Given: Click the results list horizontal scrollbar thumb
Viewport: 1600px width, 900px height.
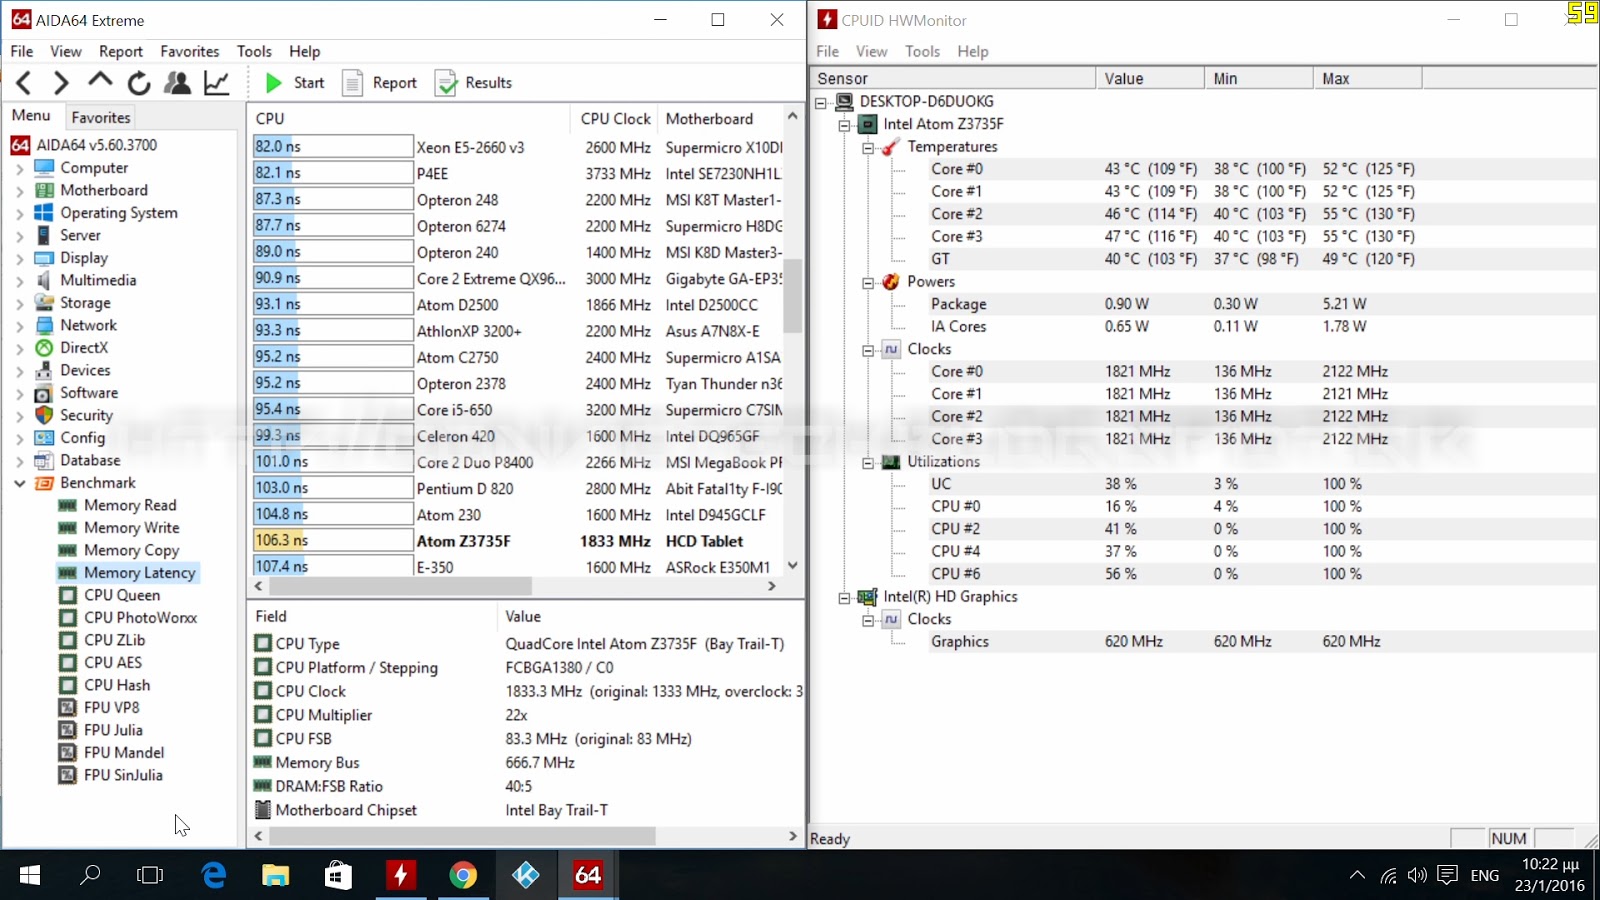Looking at the screenshot, I should pyautogui.click(x=400, y=586).
